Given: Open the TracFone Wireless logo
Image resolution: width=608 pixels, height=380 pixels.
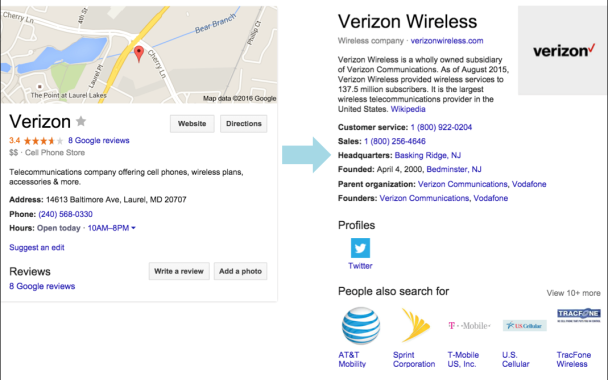Looking at the screenshot, I should click(579, 315).
